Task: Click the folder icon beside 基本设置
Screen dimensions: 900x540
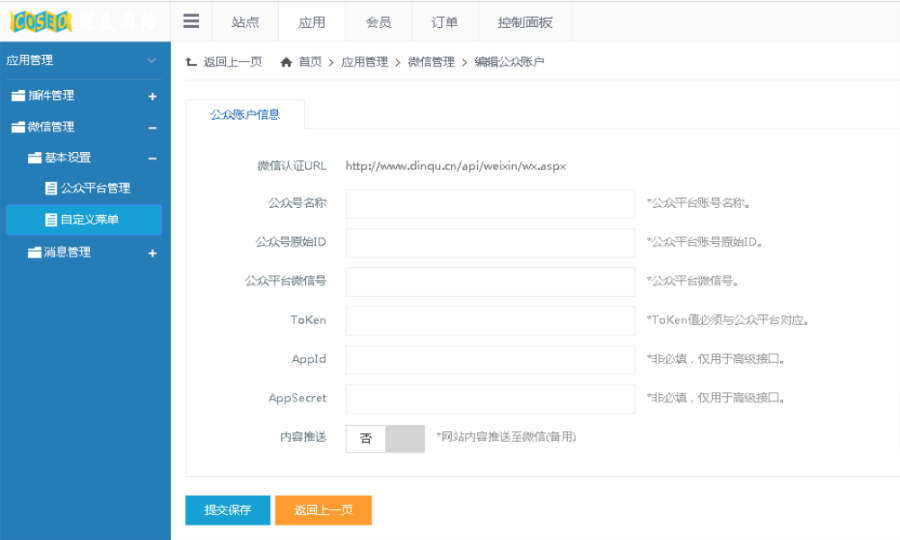Action: click(x=35, y=158)
